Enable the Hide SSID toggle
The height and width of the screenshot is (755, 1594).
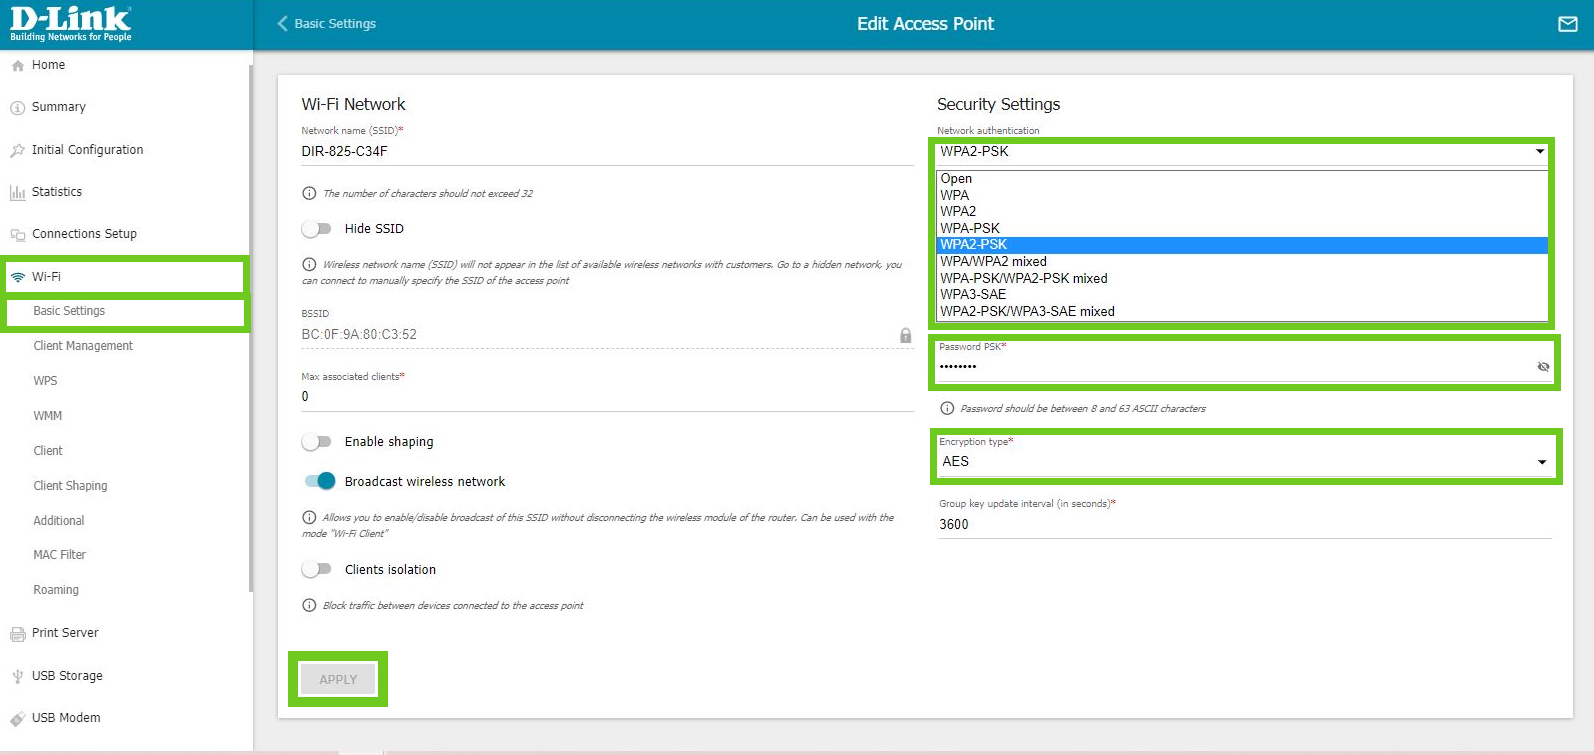pyautogui.click(x=317, y=229)
